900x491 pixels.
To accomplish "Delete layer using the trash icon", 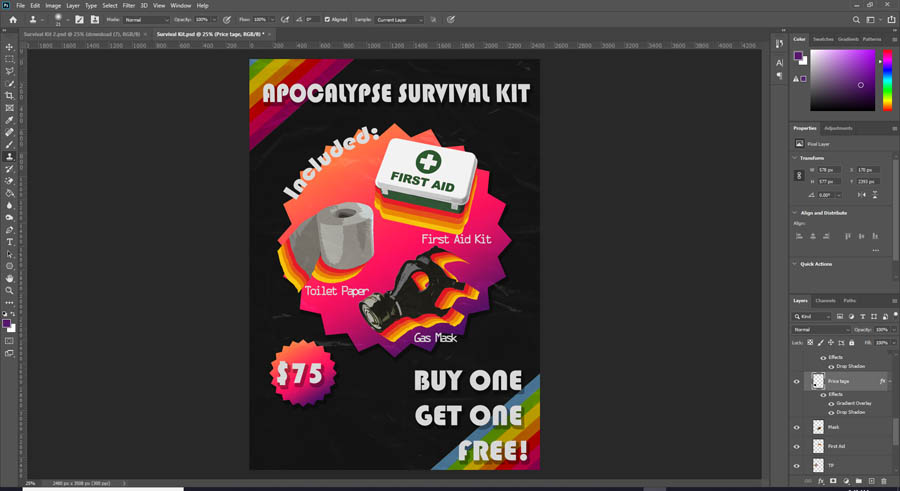I will [x=884, y=481].
